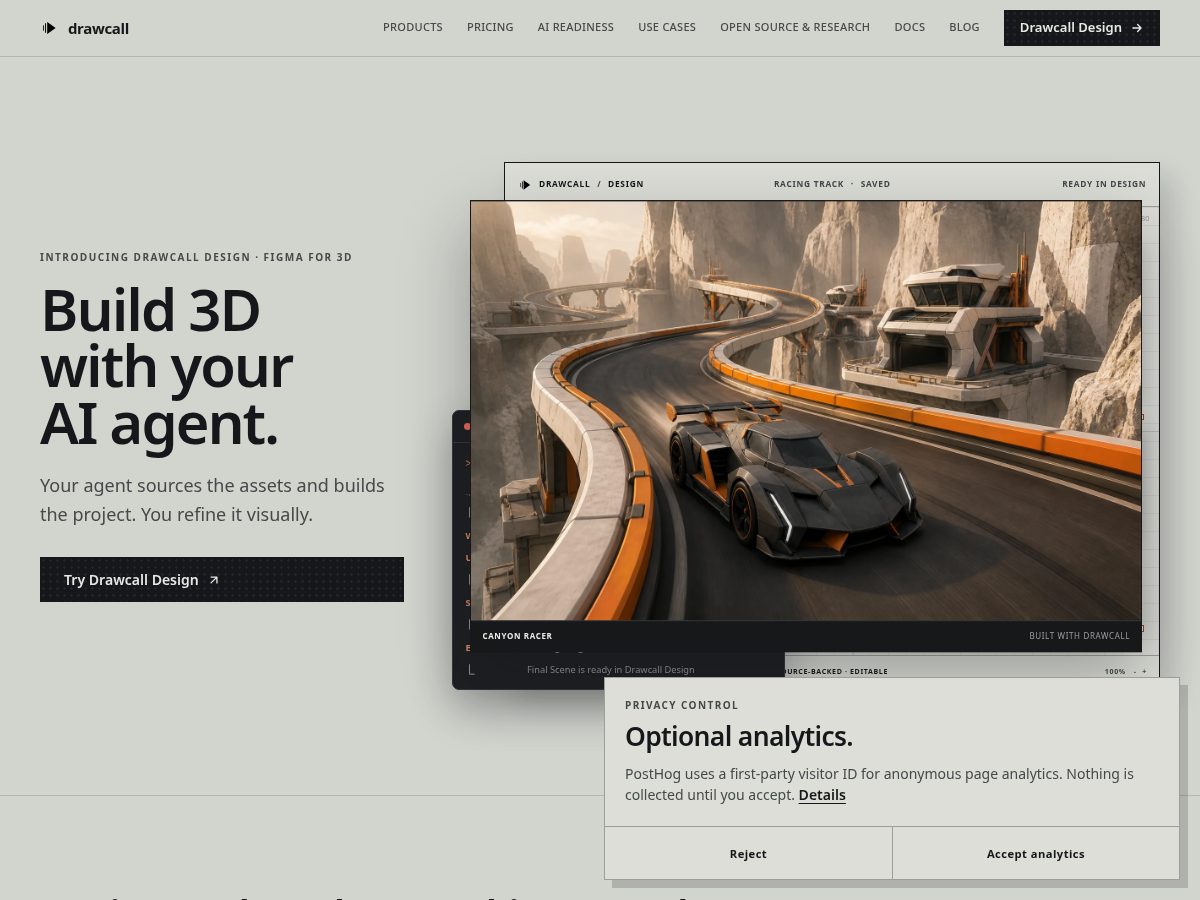
Task: Click the Try Drawcall Design button
Action: coord(222,580)
